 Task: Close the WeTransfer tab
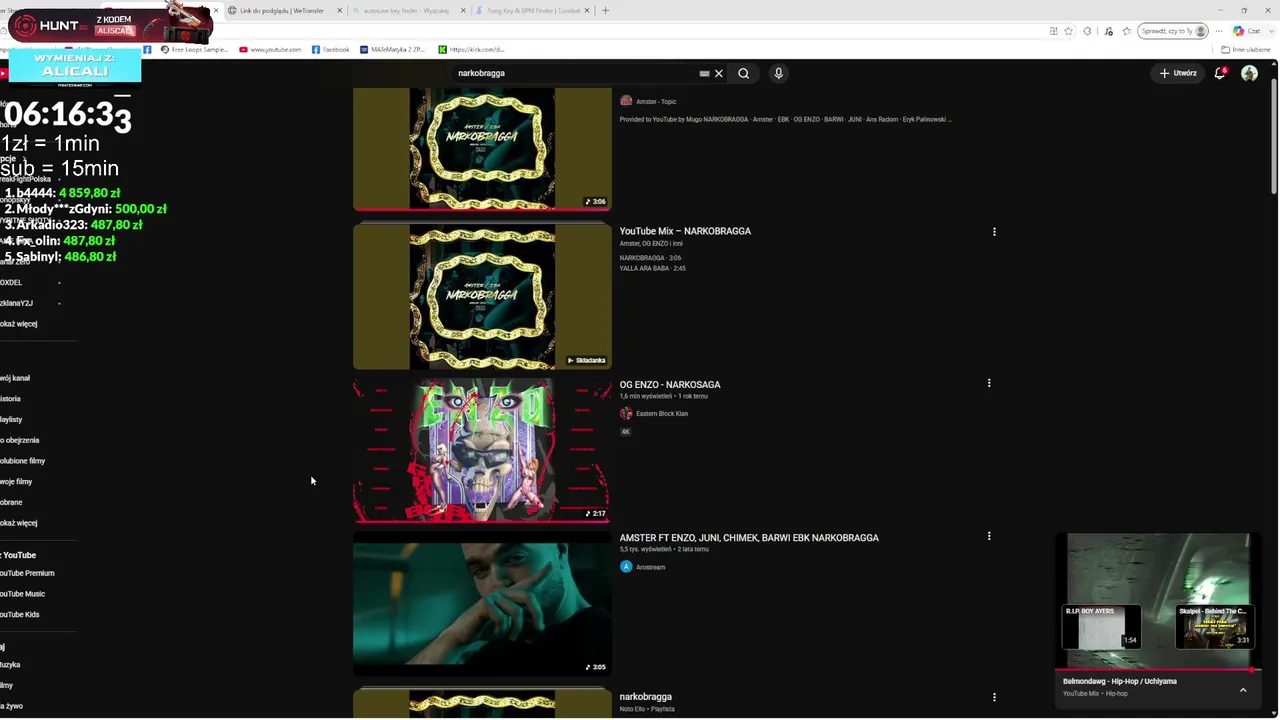point(339,10)
